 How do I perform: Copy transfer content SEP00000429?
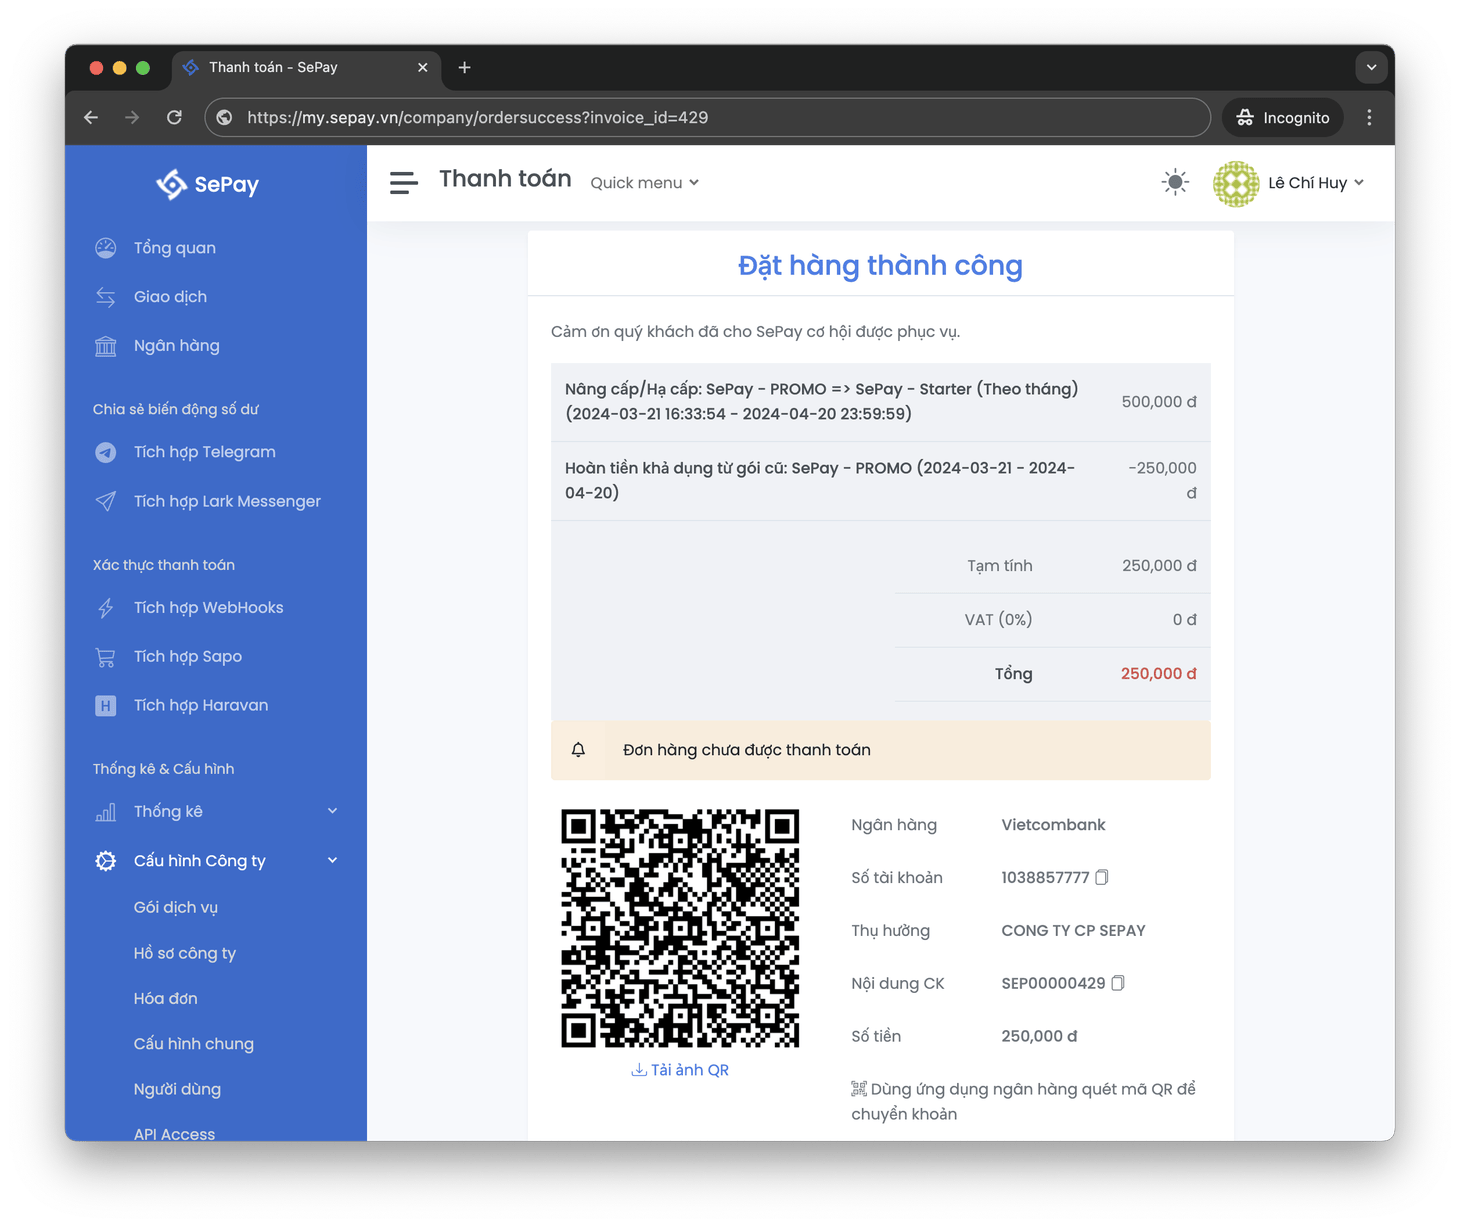pyautogui.click(x=1118, y=983)
